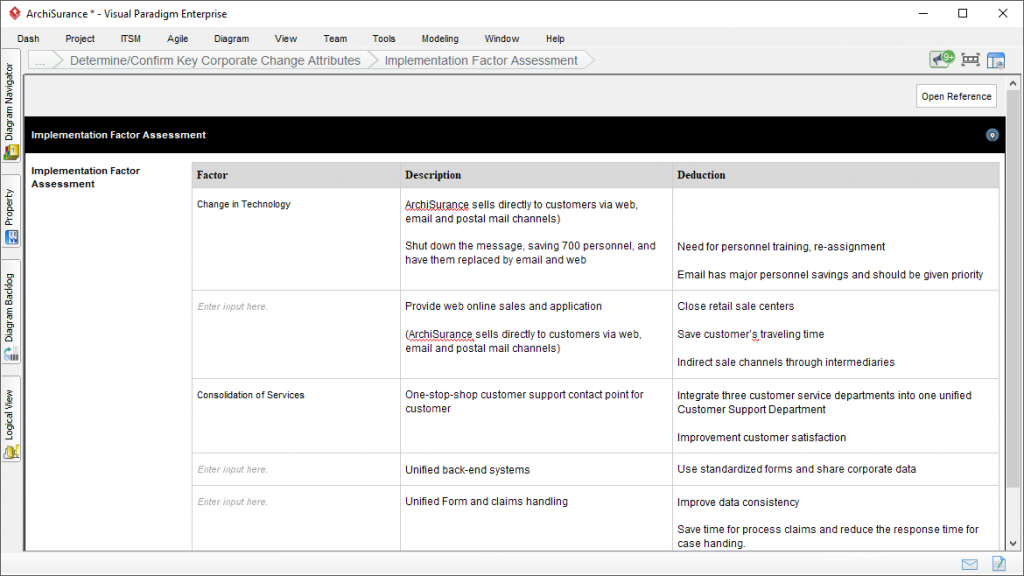Viewport: 1024px width, 576px height.
Task: Open the Modeling menu
Action: [440, 39]
